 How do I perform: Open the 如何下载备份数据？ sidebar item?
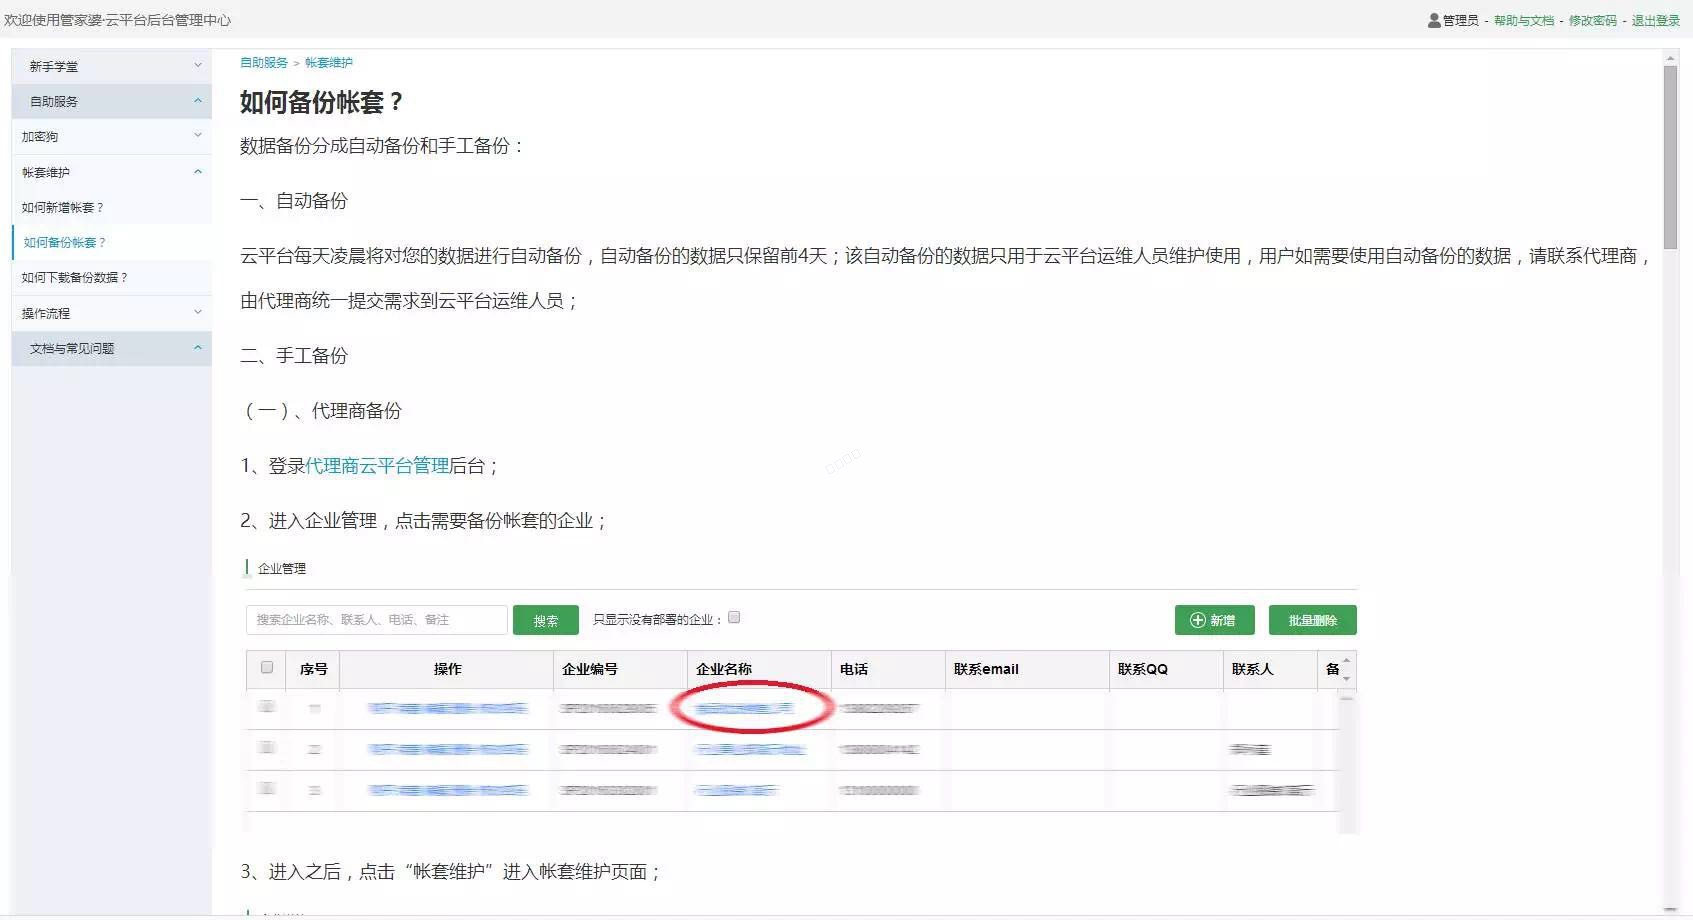tap(75, 277)
